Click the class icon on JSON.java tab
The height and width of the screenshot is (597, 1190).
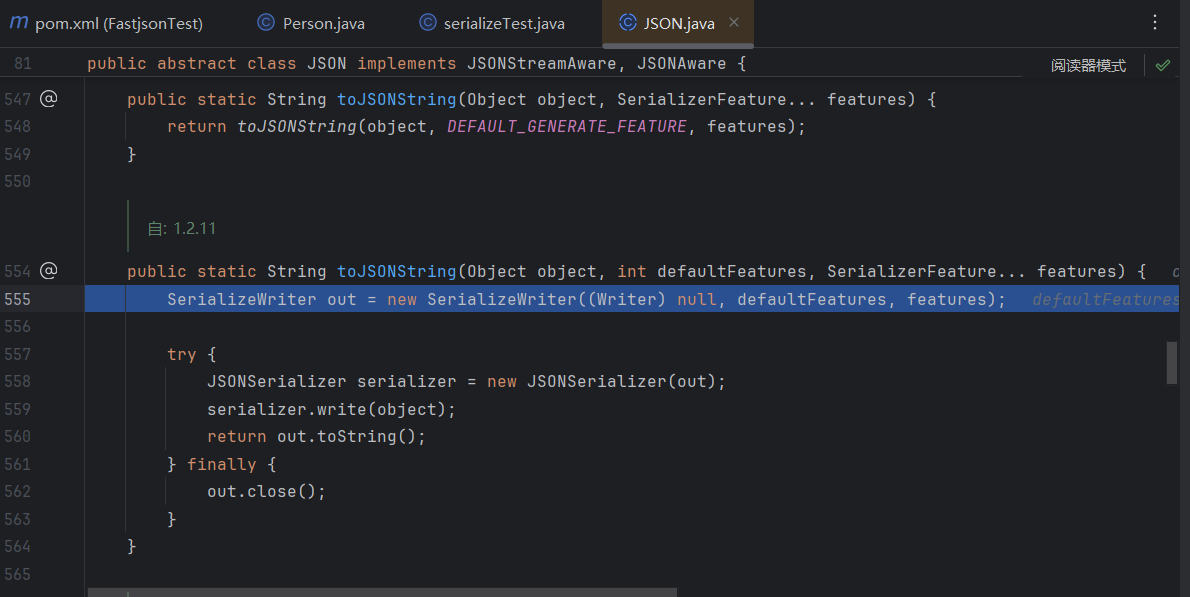click(627, 23)
